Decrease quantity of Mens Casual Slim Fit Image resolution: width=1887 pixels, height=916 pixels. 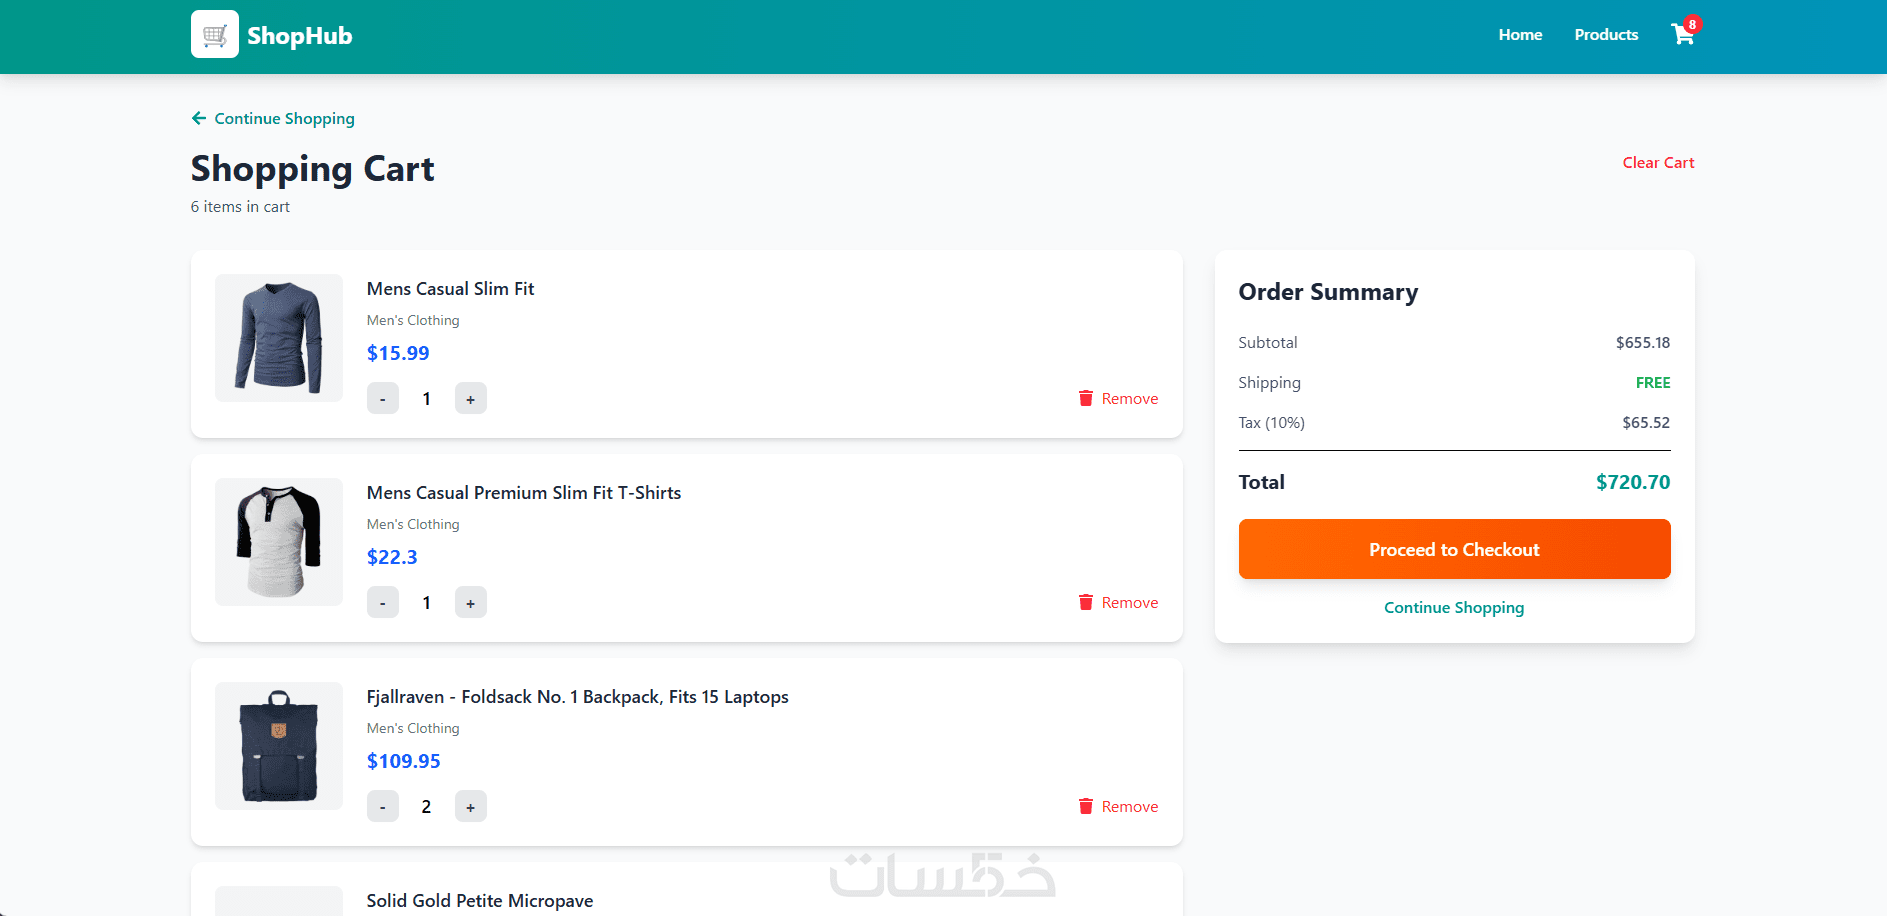pos(383,398)
